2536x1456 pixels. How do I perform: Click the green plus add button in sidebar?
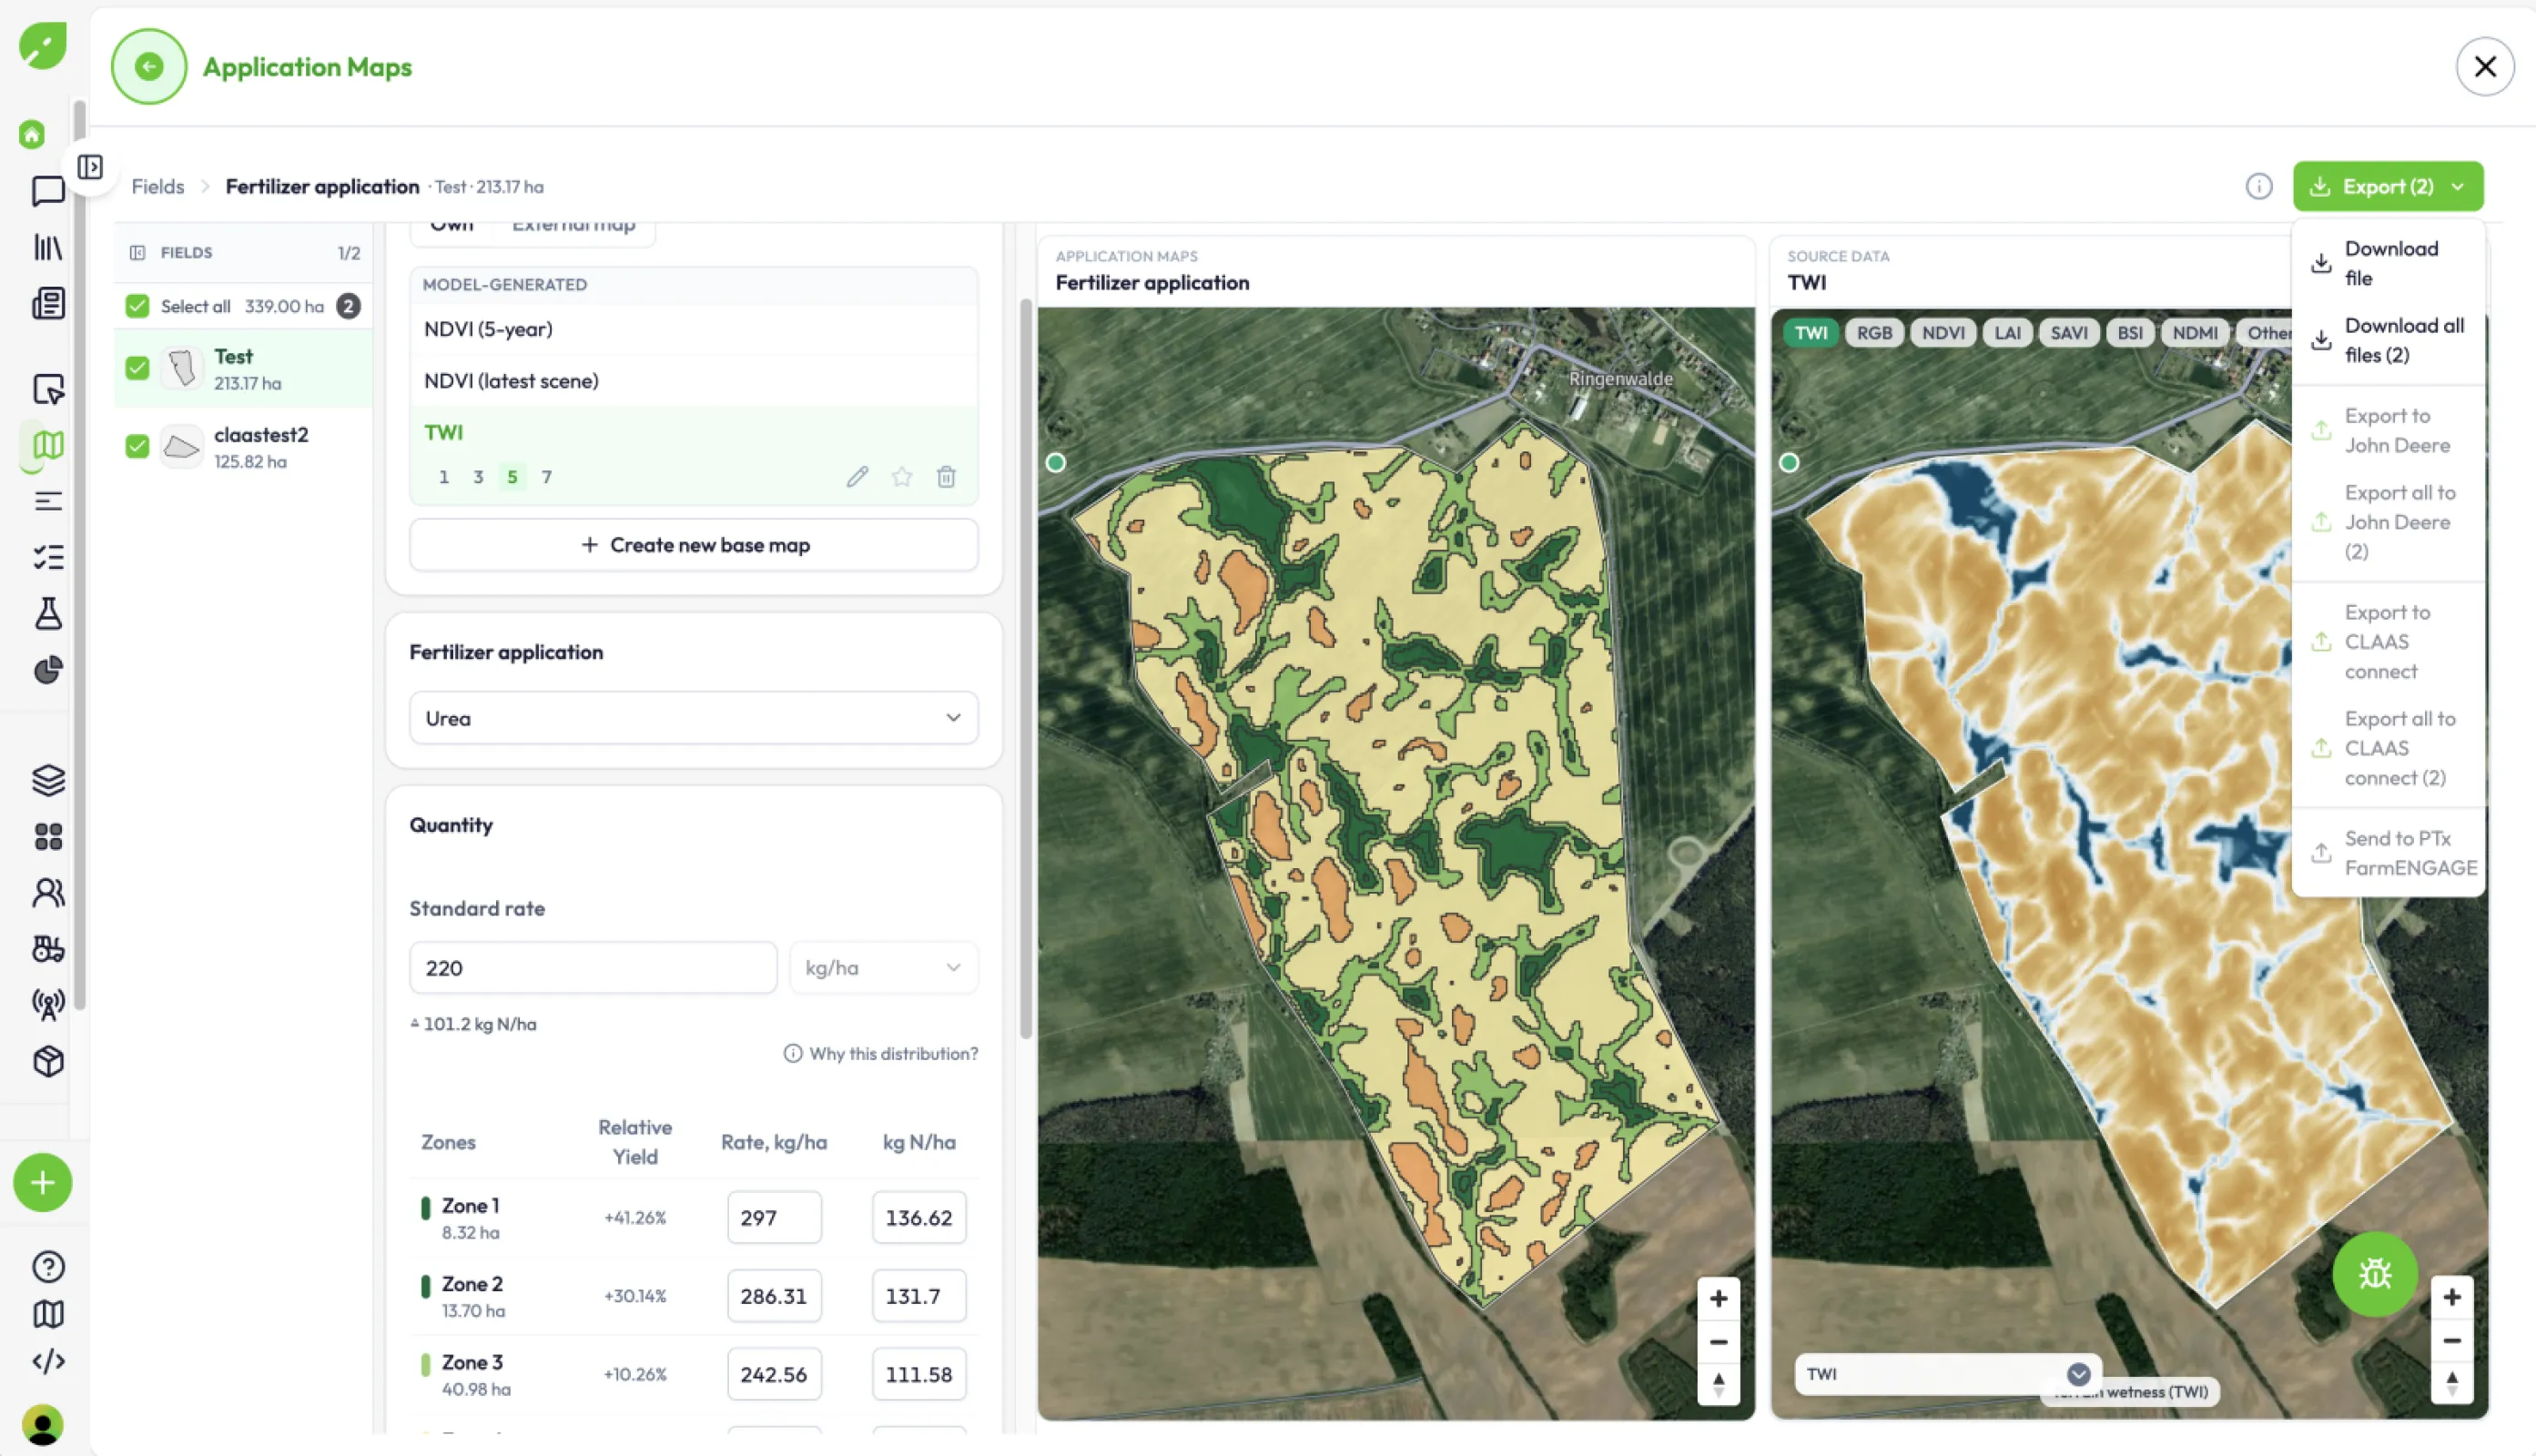click(x=42, y=1183)
